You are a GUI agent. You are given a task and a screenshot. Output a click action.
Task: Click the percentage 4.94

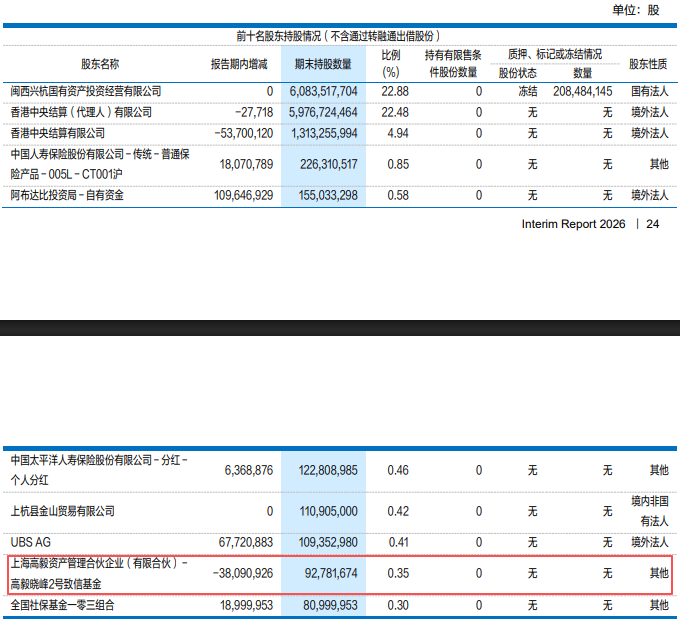point(398,133)
